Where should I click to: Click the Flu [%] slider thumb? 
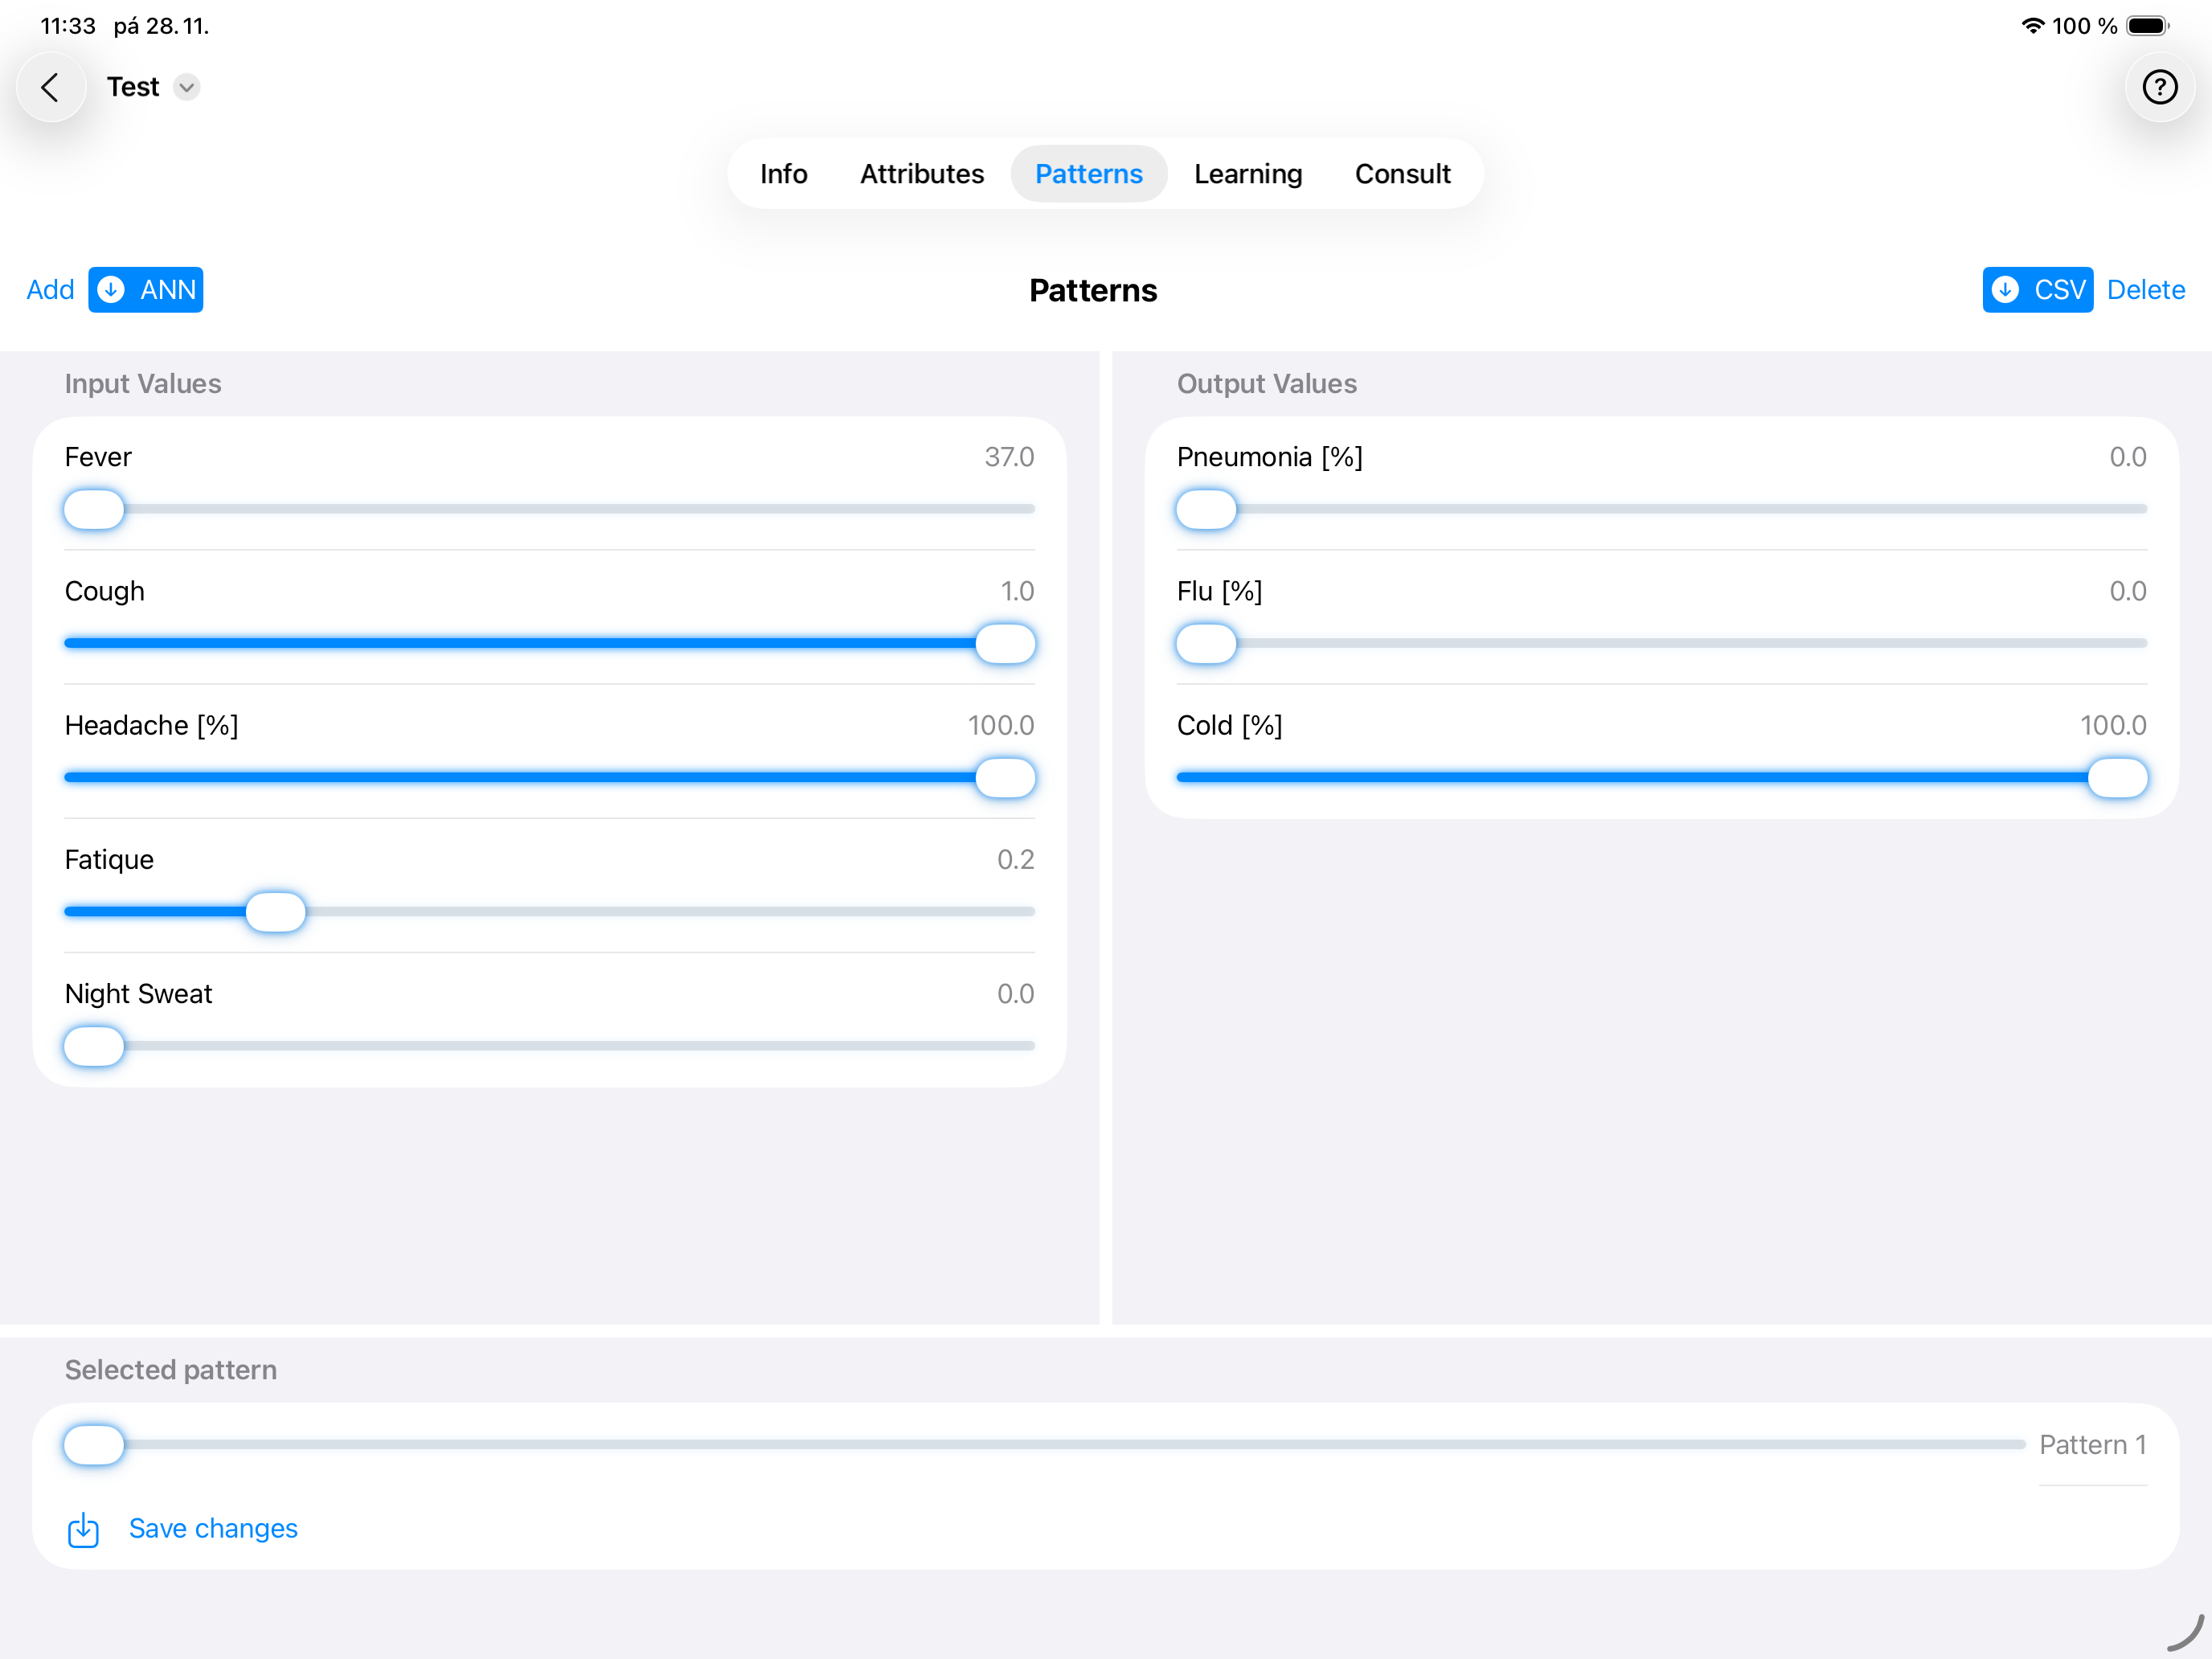[x=1206, y=643]
